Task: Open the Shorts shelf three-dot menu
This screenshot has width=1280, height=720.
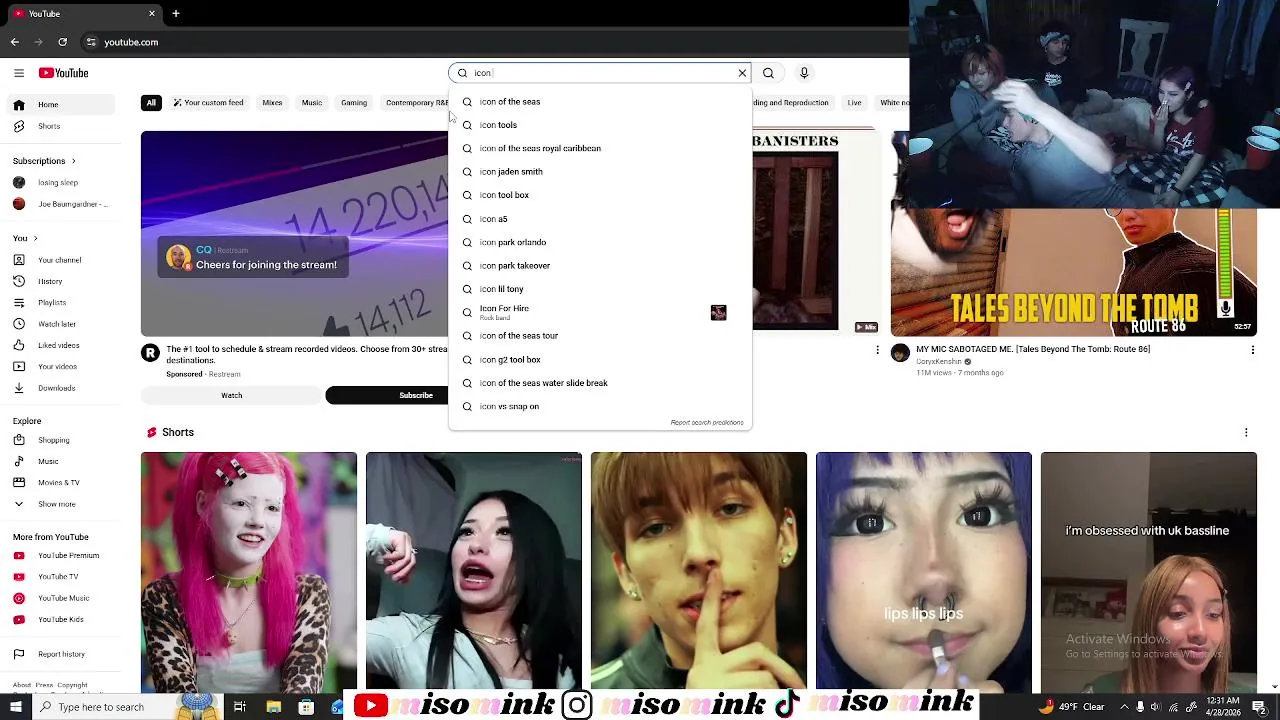Action: pyautogui.click(x=1246, y=433)
